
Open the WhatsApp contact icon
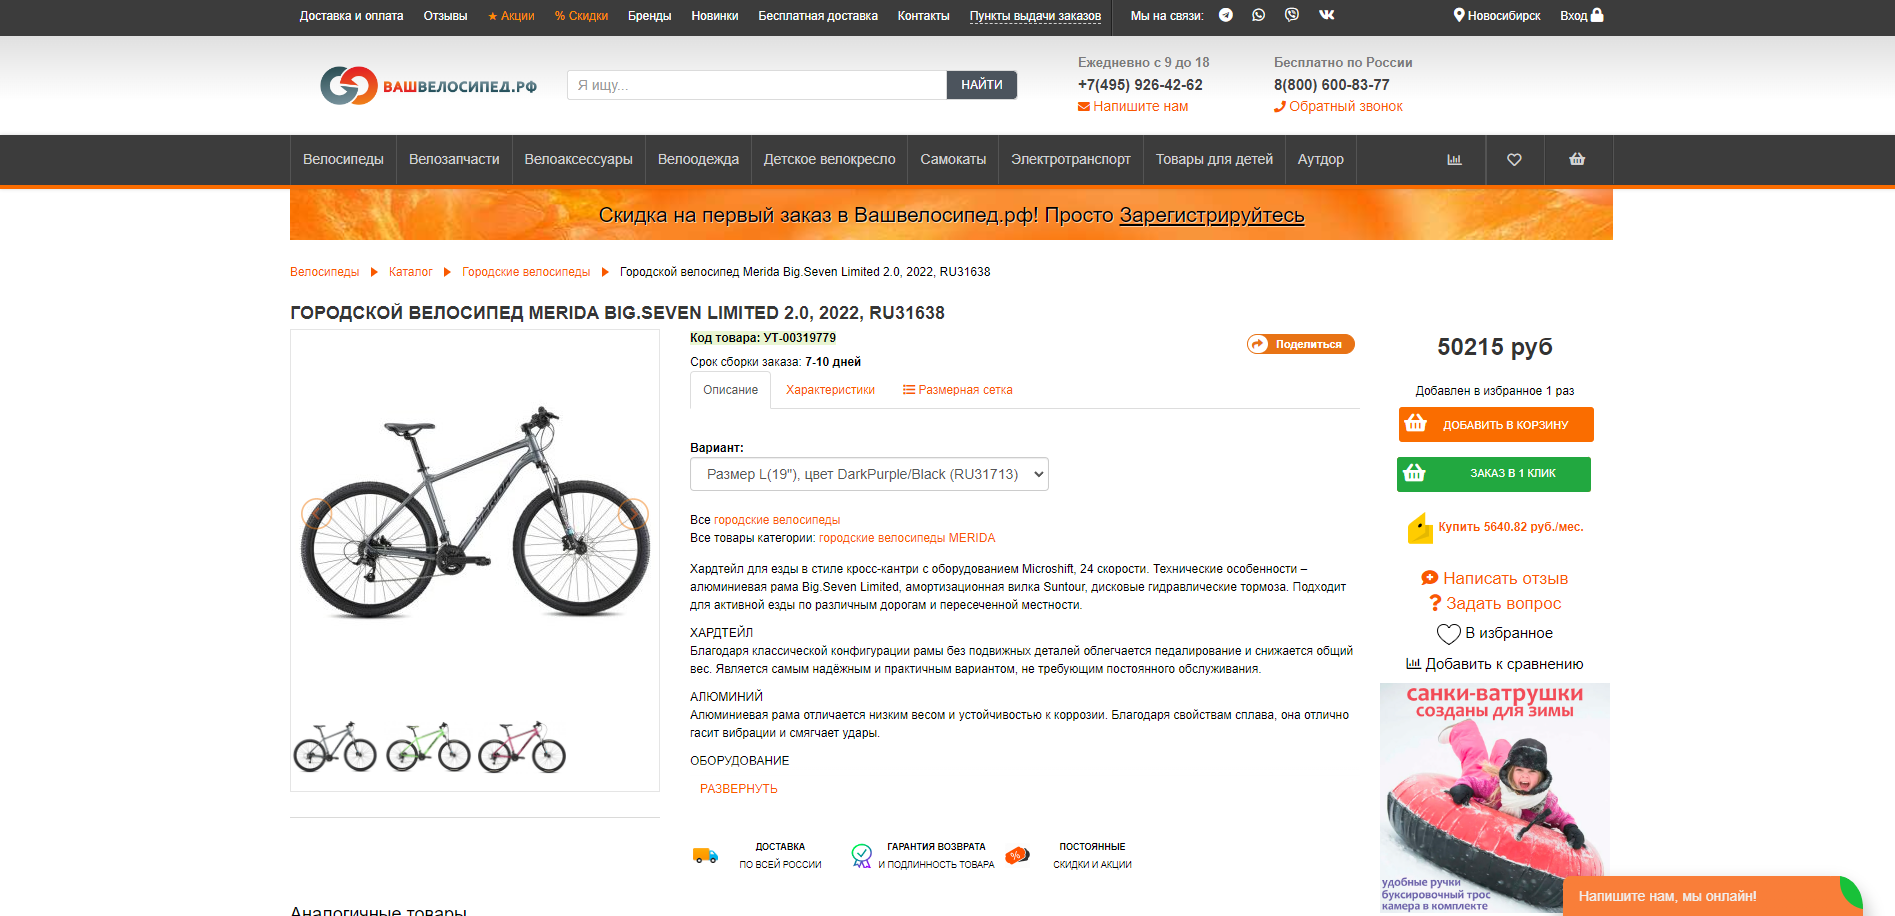[1258, 15]
